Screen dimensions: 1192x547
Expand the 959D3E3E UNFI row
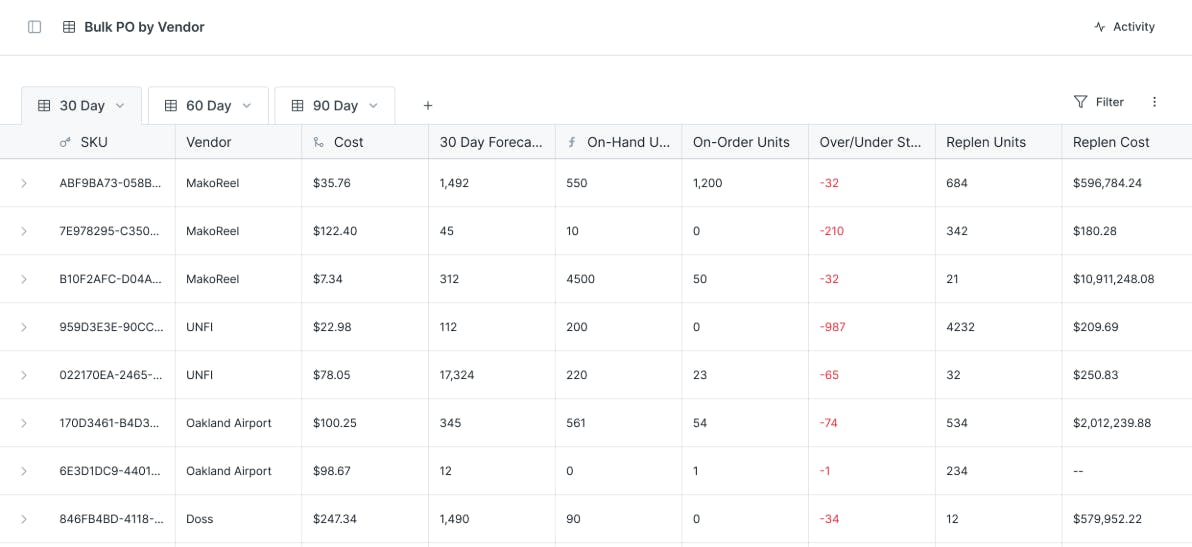click(x=24, y=327)
